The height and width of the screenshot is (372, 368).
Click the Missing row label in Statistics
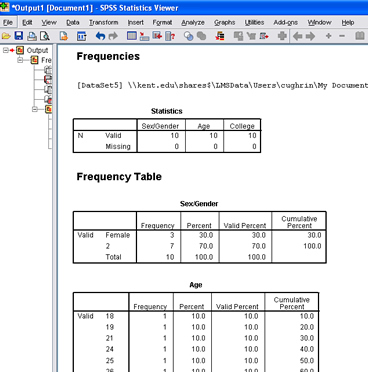(x=118, y=146)
